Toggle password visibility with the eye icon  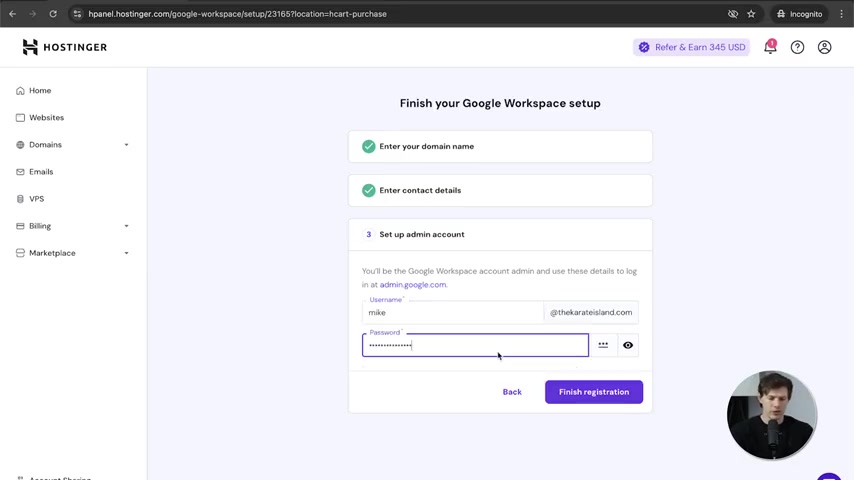[x=628, y=345]
